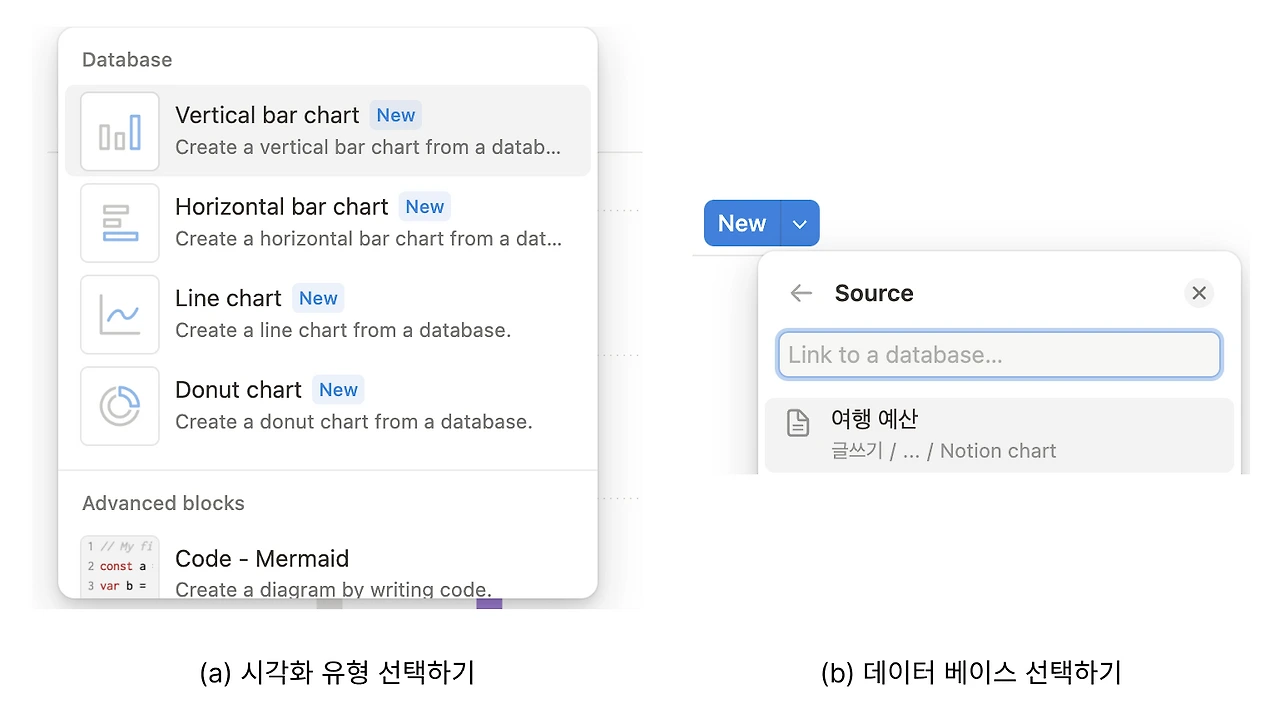
Task: Select the Donut chart icon
Action: [120, 406]
